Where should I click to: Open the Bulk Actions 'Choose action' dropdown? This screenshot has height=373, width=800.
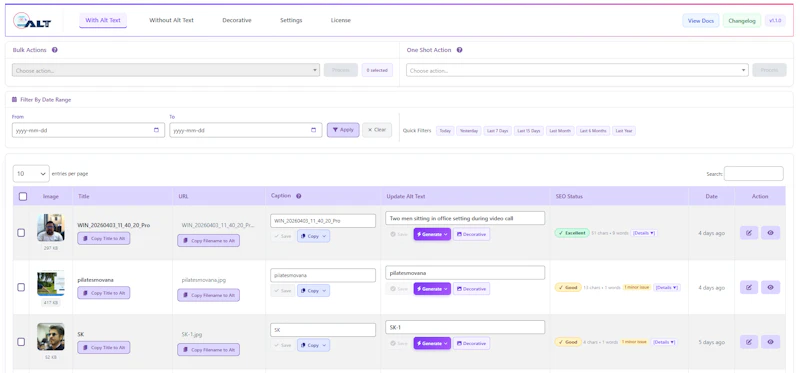point(166,70)
